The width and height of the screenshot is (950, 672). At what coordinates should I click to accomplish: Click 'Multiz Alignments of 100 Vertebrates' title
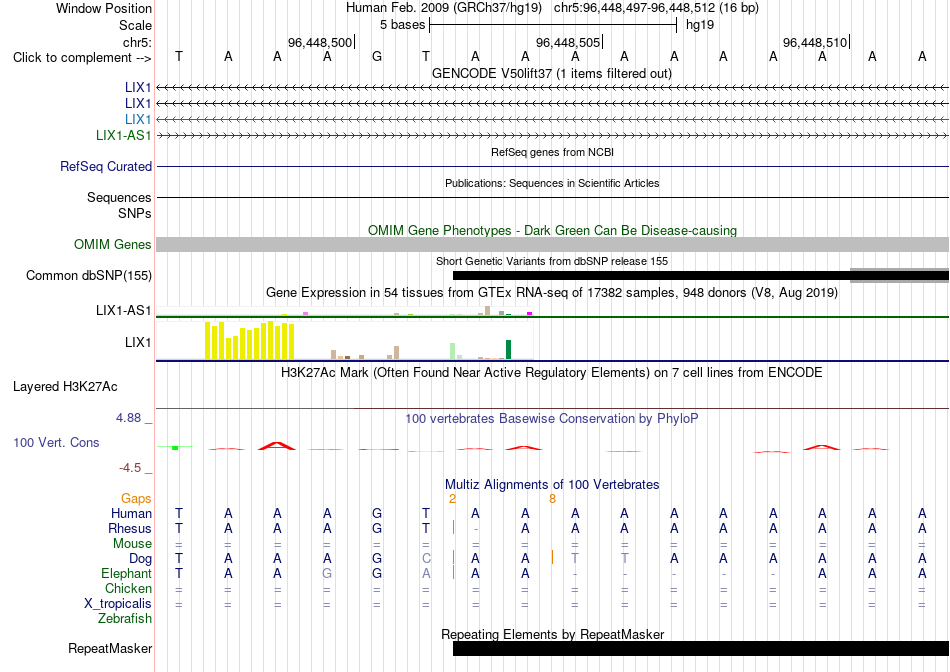click(x=552, y=484)
